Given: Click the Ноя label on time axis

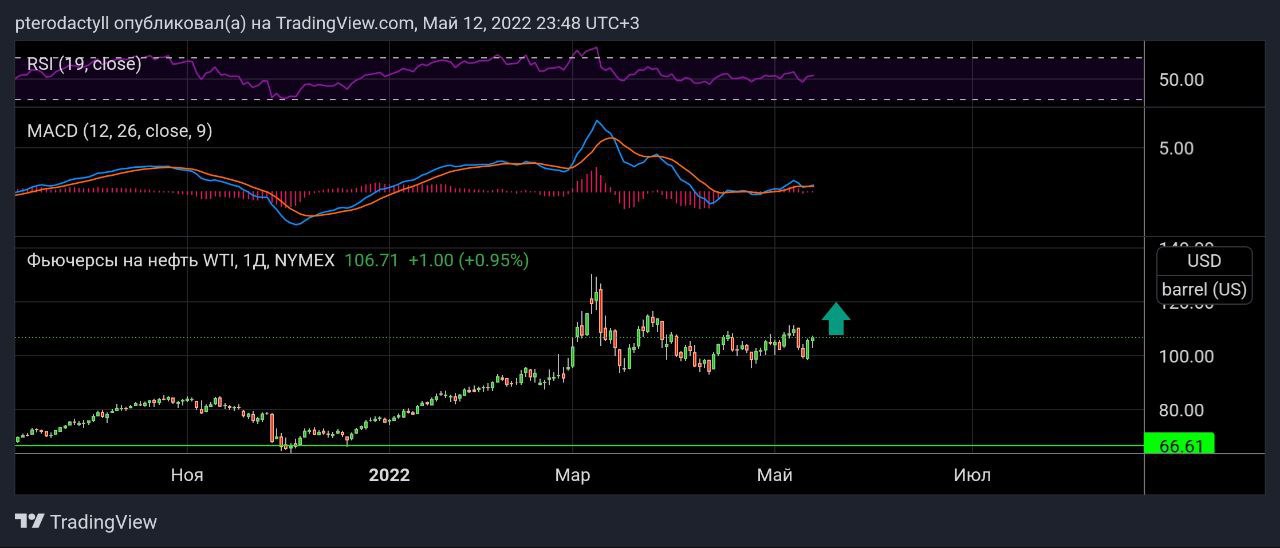Looking at the screenshot, I should click(187, 474).
